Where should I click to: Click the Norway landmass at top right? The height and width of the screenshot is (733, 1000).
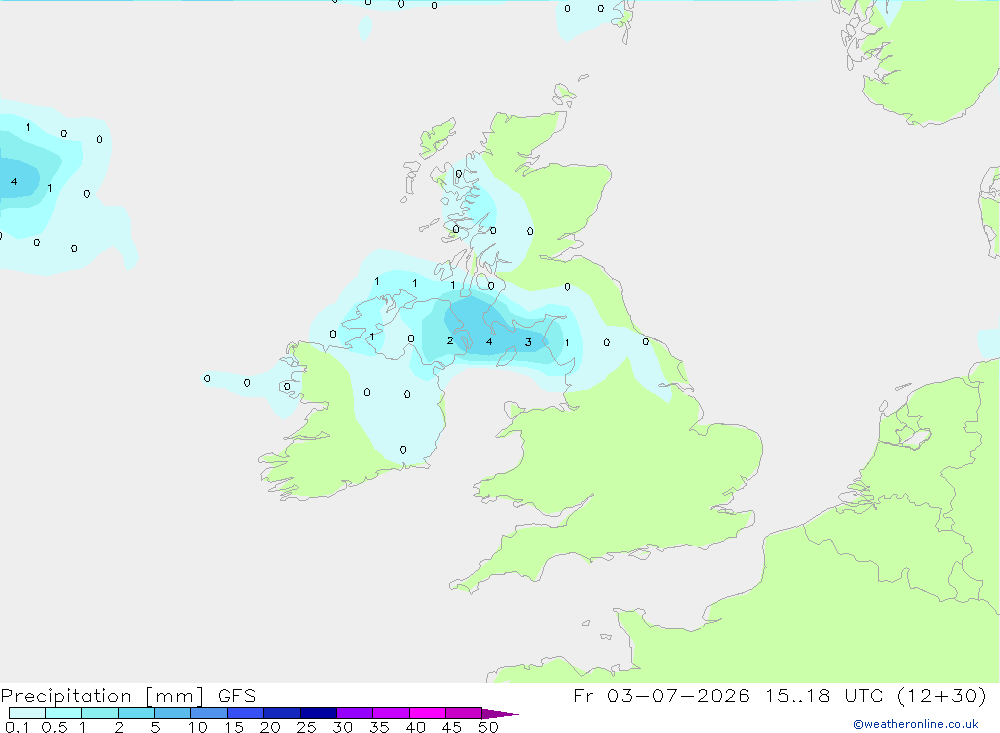(x=925, y=70)
